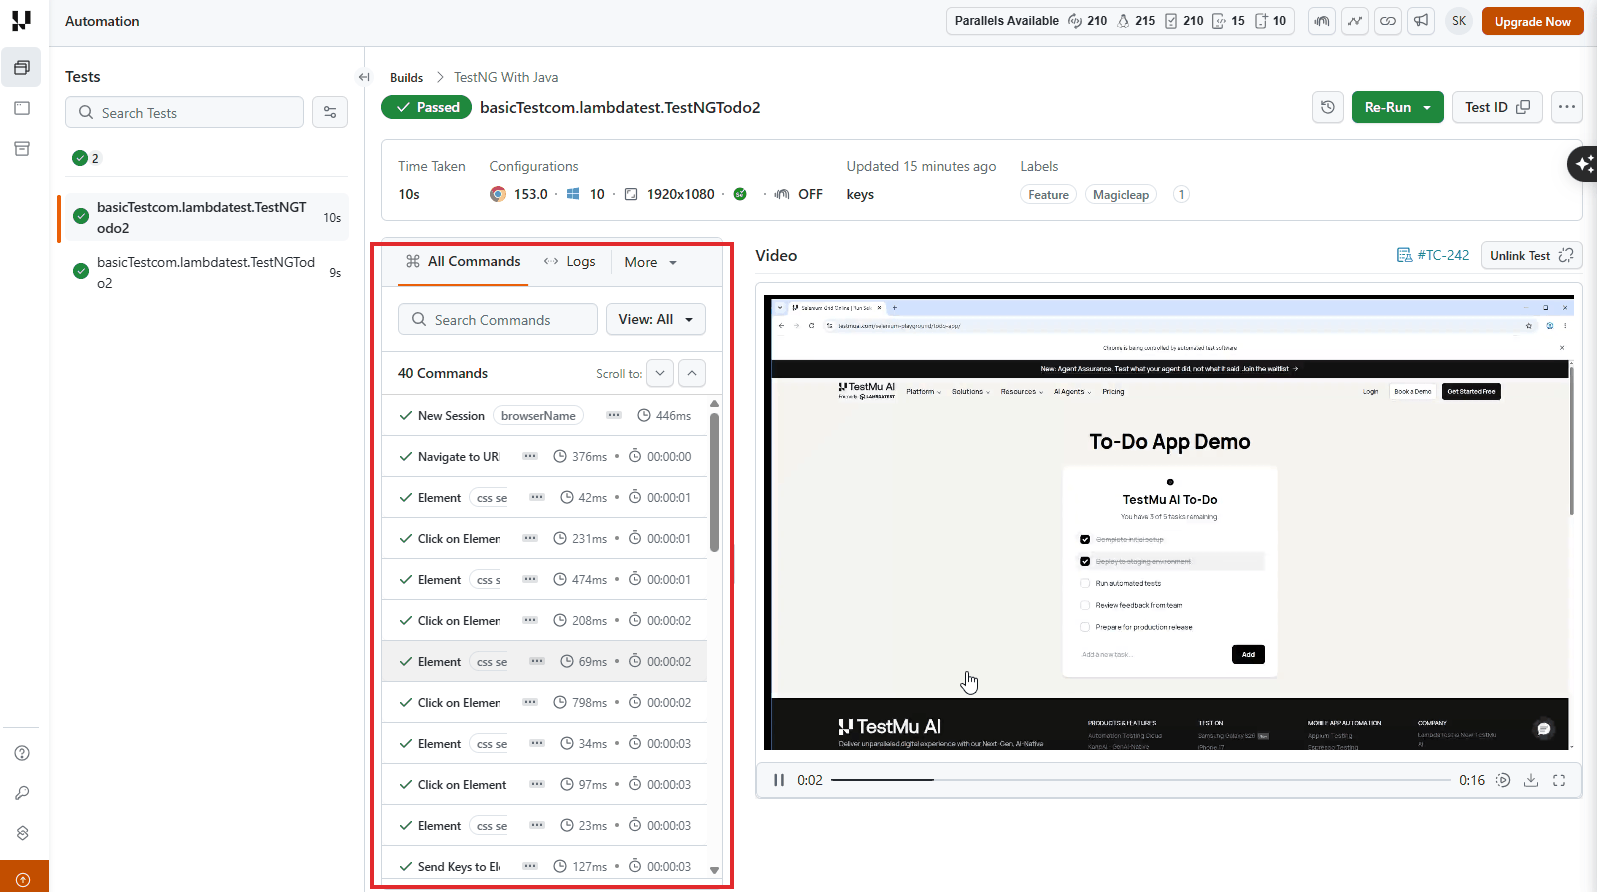Screen dimensions: 1597x892
Task: Click the Magicleap label chip
Action: [1121, 194]
